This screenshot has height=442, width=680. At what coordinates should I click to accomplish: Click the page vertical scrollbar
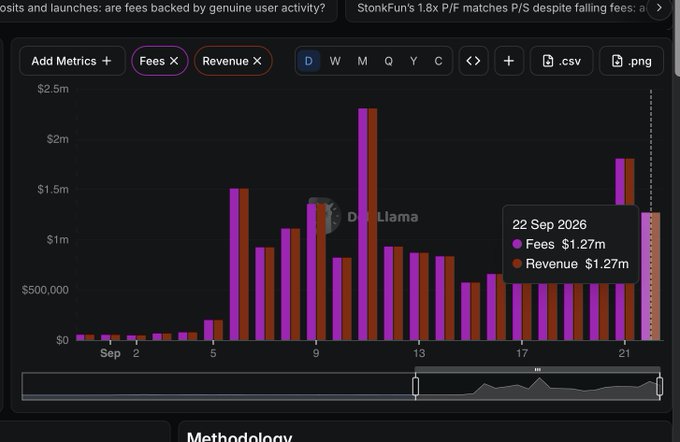677,38
